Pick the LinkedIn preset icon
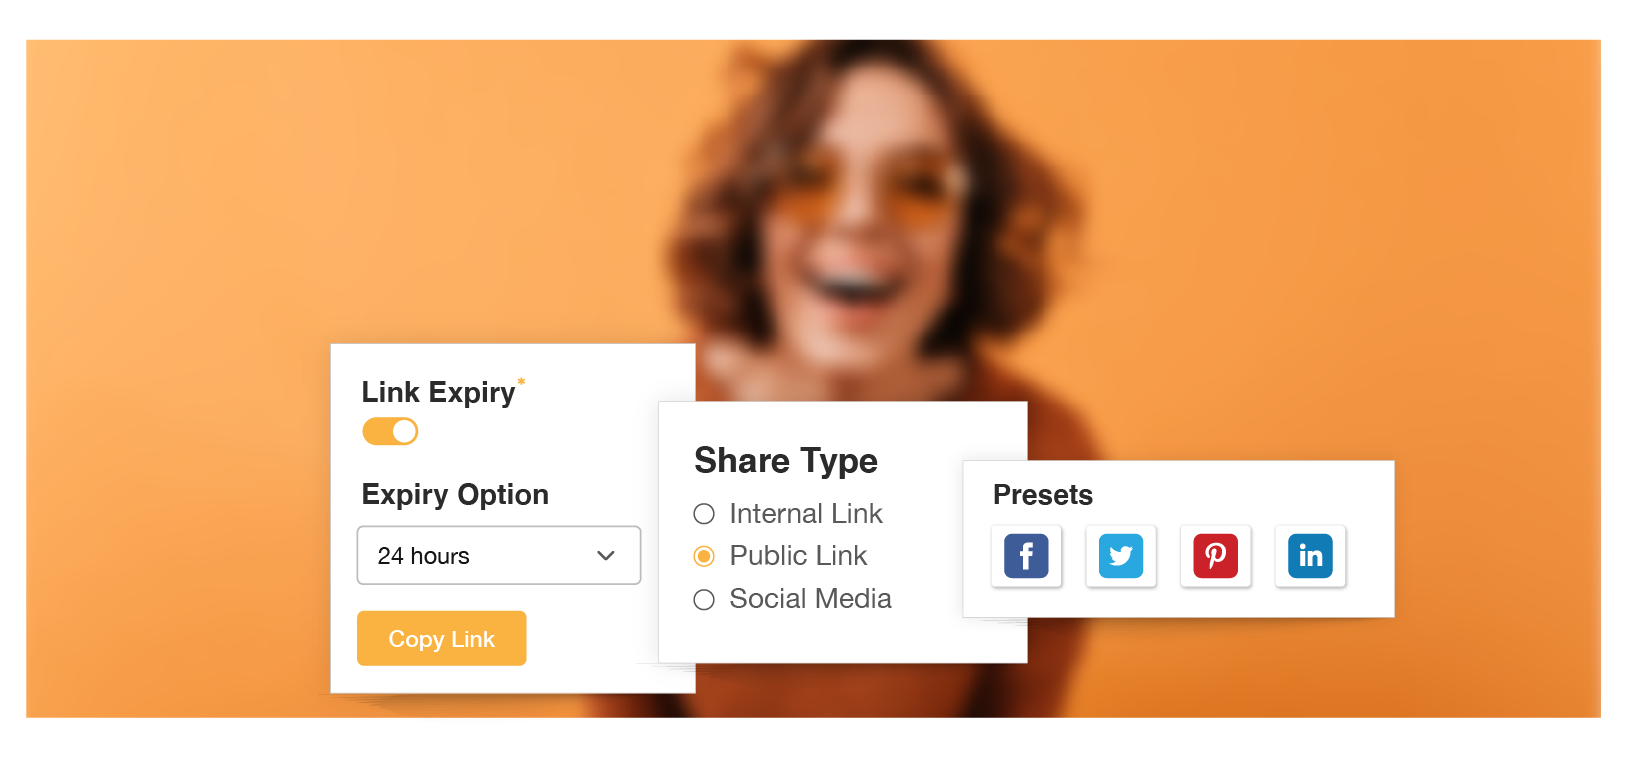Image resolution: width=1630 pixels, height=760 pixels. point(1310,556)
